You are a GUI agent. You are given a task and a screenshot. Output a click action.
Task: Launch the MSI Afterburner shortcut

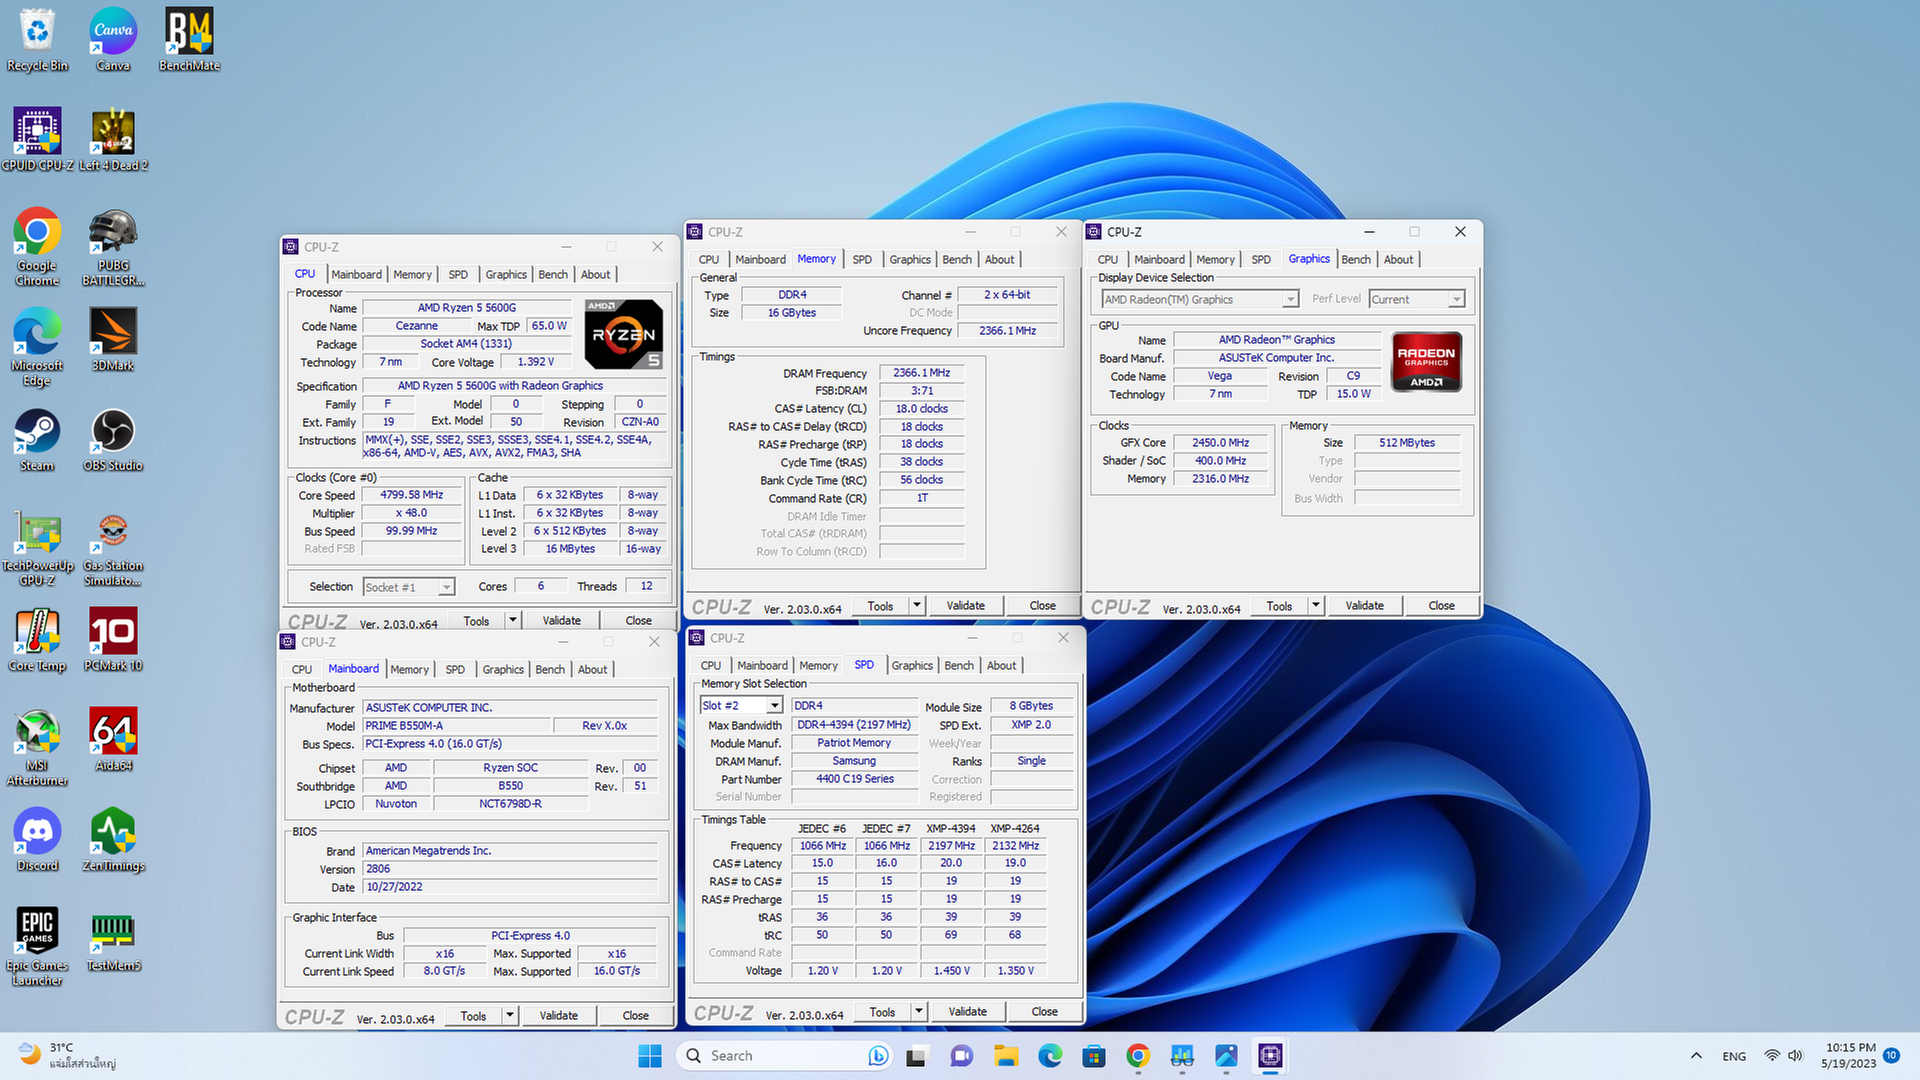[x=37, y=747]
